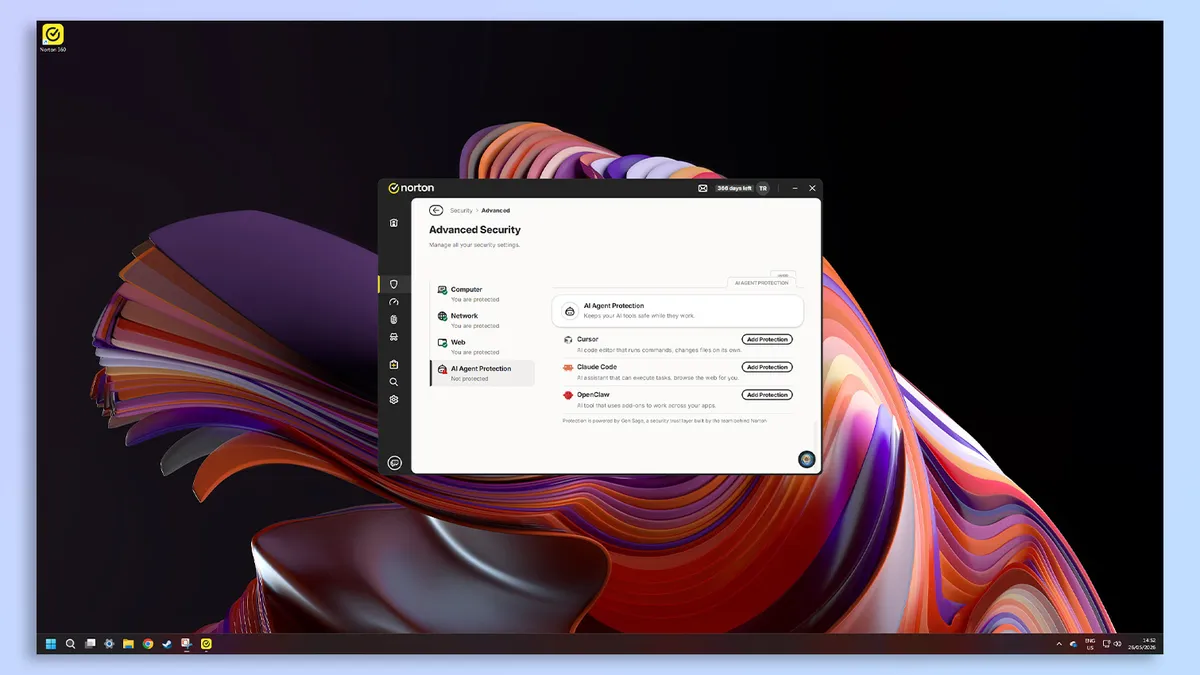Open the ENG US language switcher
1200x675 pixels.
[1090, 644]
